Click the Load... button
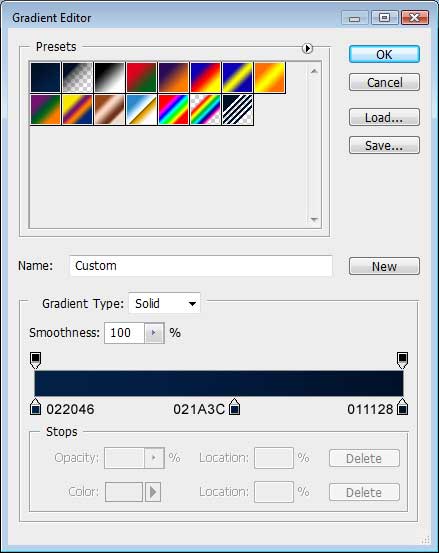 (x=384, y=117)
